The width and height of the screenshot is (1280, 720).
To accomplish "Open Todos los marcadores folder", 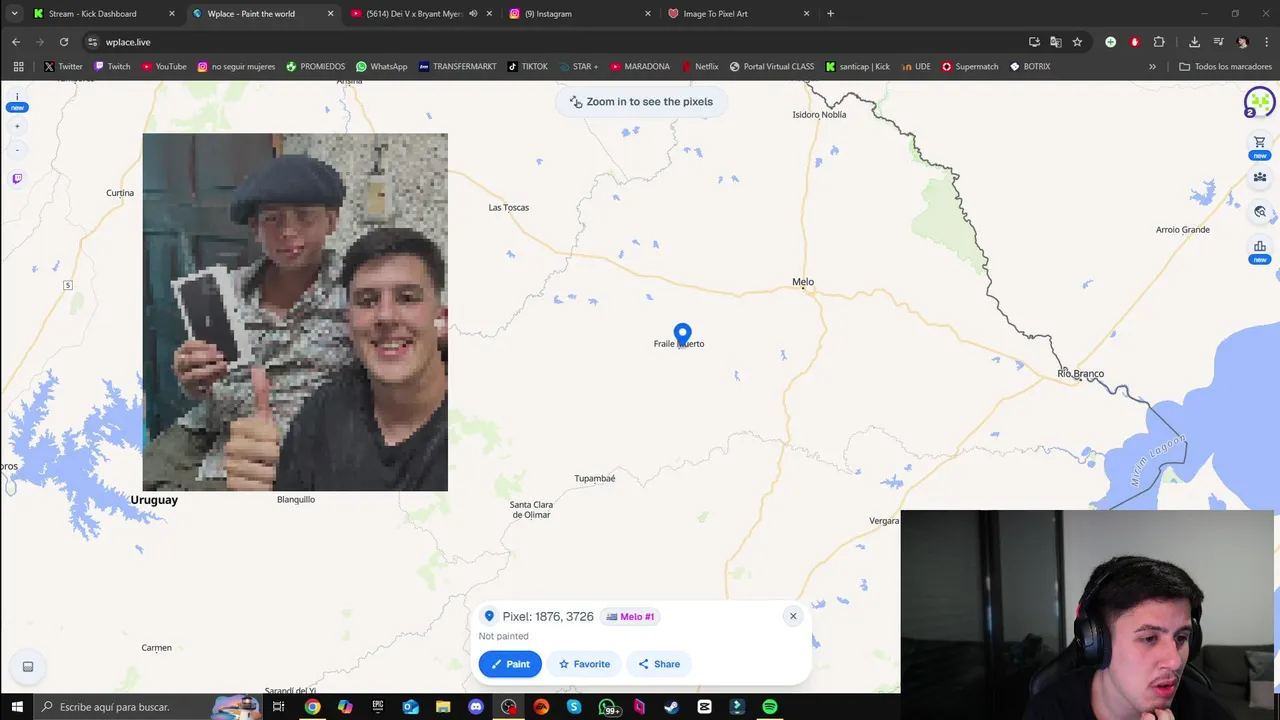I will [x=1225, y=67].
